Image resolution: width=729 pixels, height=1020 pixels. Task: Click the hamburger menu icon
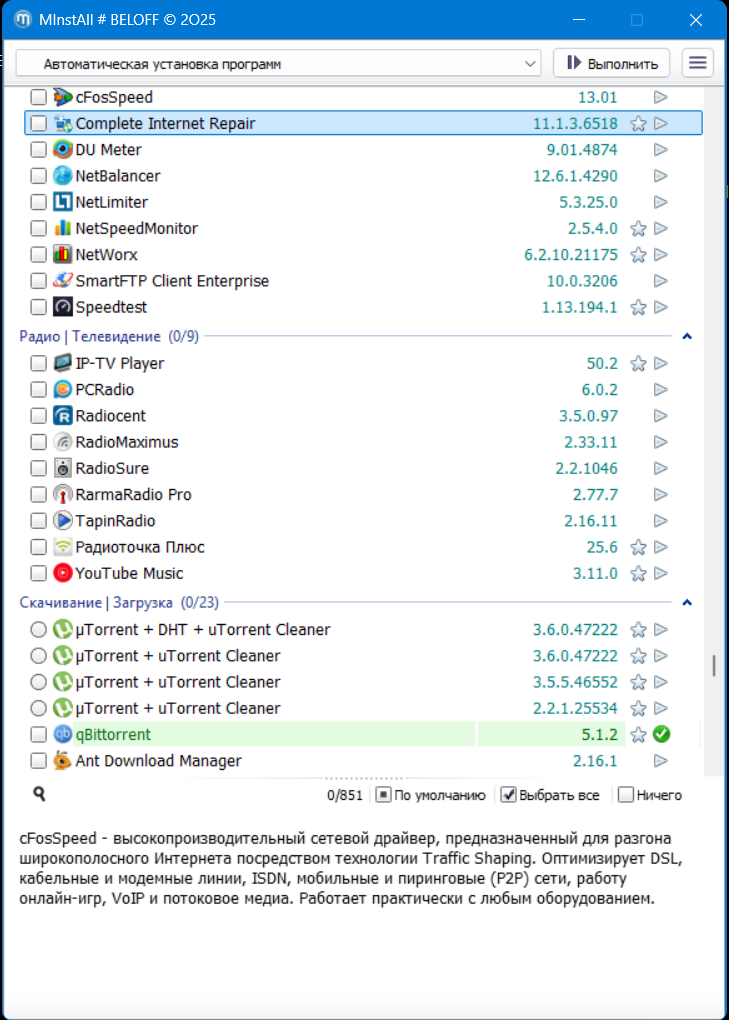click(697, 63)
